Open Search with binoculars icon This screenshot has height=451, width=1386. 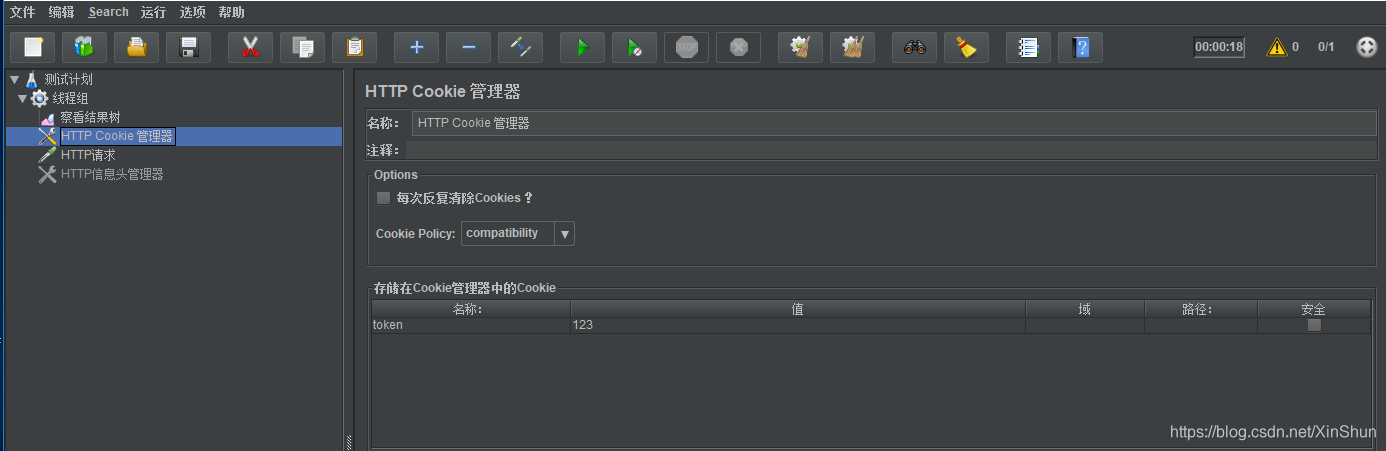click(x=915, y=47)
